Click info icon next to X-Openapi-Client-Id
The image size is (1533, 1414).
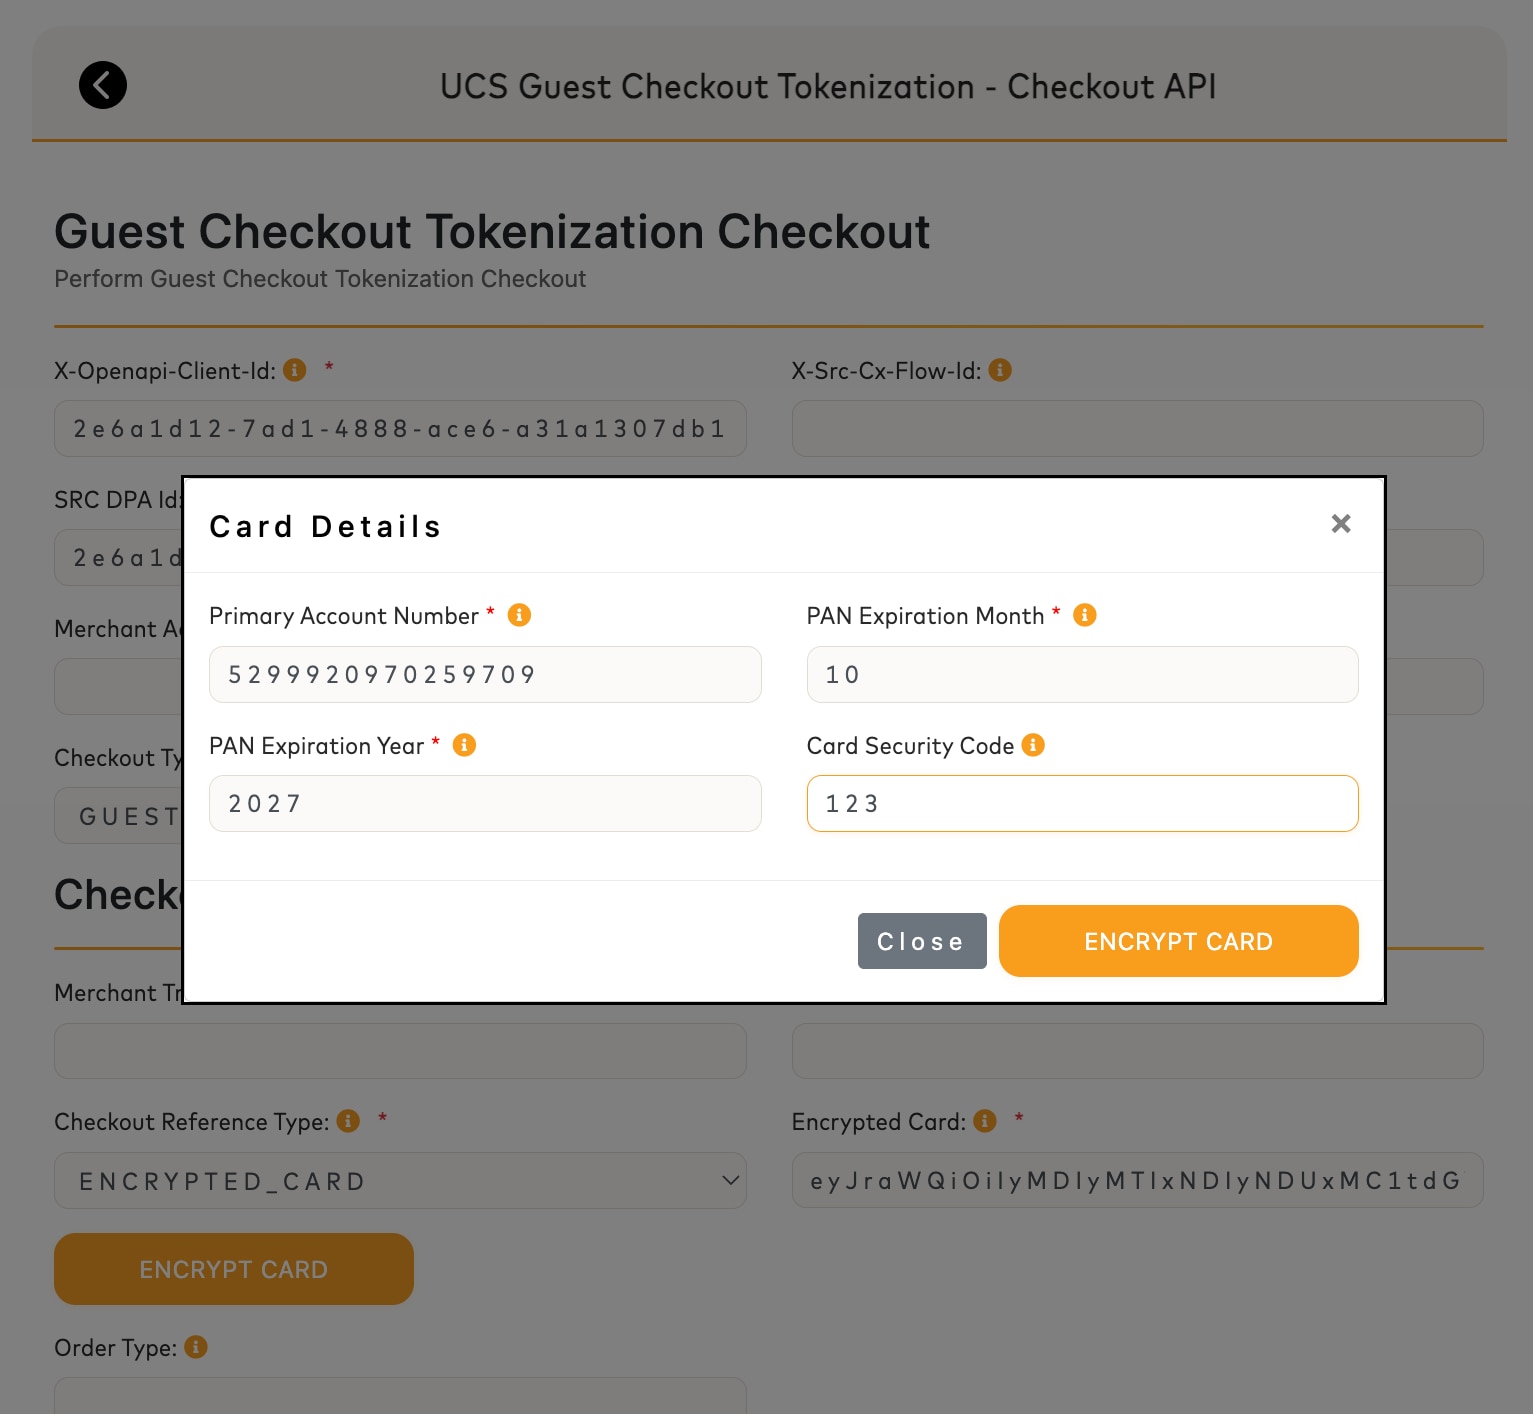click(295, 370)
